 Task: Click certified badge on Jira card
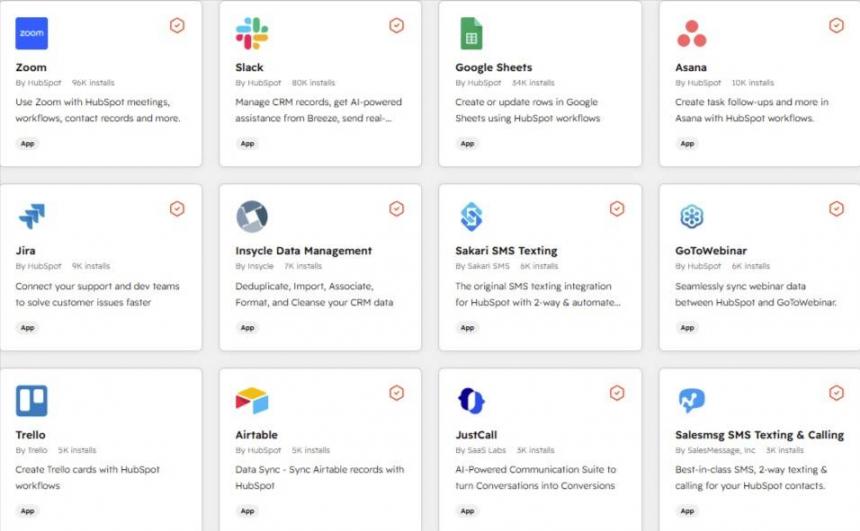177,208
